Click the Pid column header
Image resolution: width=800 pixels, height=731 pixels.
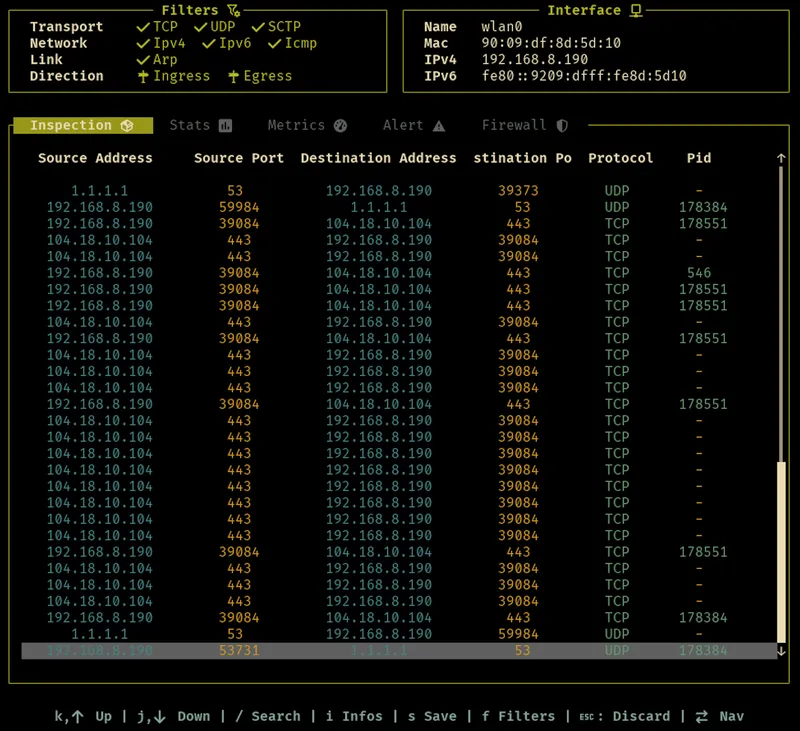[699, 158]
